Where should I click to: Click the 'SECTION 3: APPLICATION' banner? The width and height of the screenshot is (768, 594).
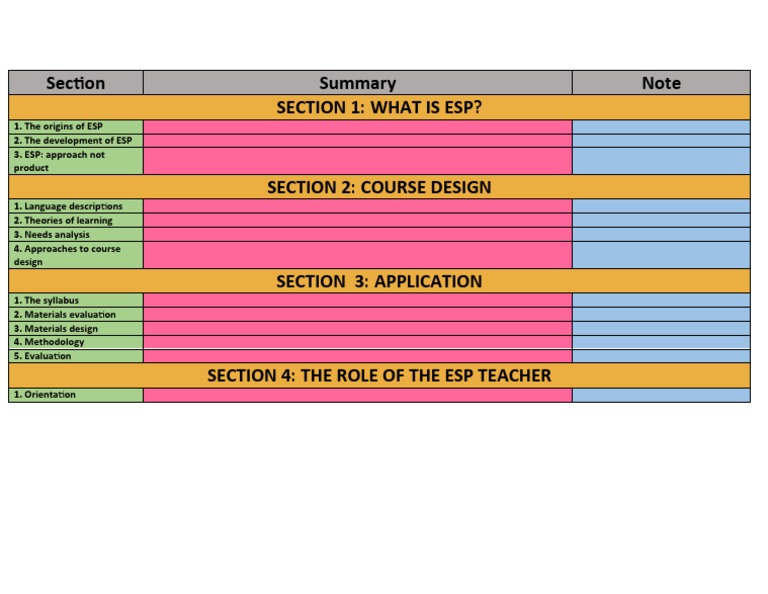(379, 281)
